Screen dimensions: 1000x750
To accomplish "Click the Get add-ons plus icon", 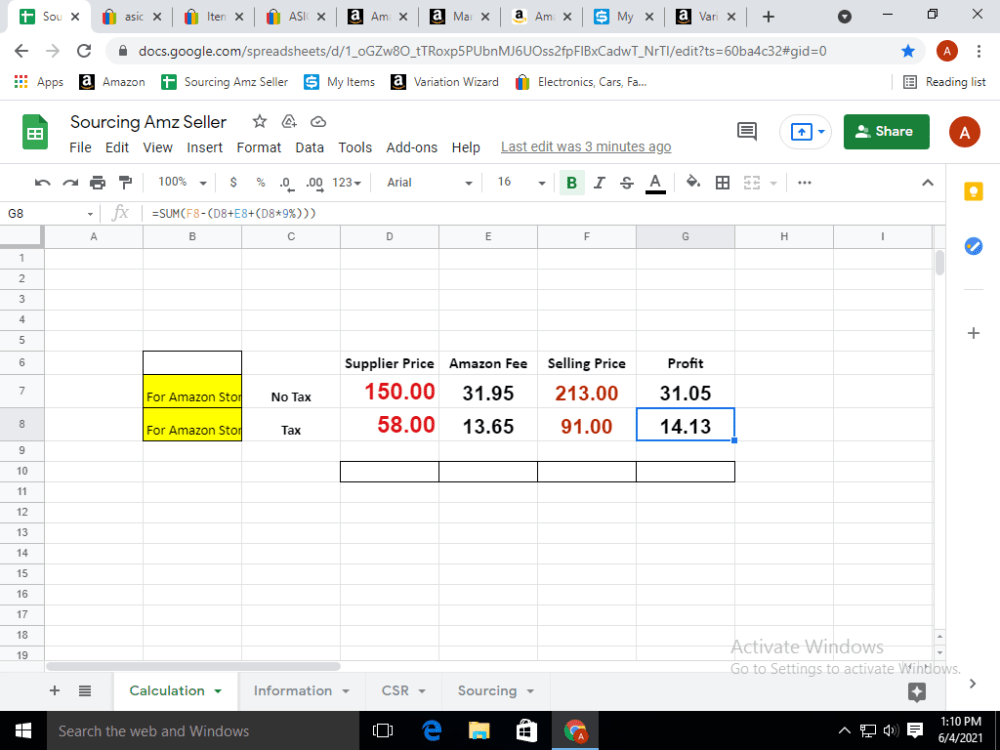I will click(x=973, y=333).
